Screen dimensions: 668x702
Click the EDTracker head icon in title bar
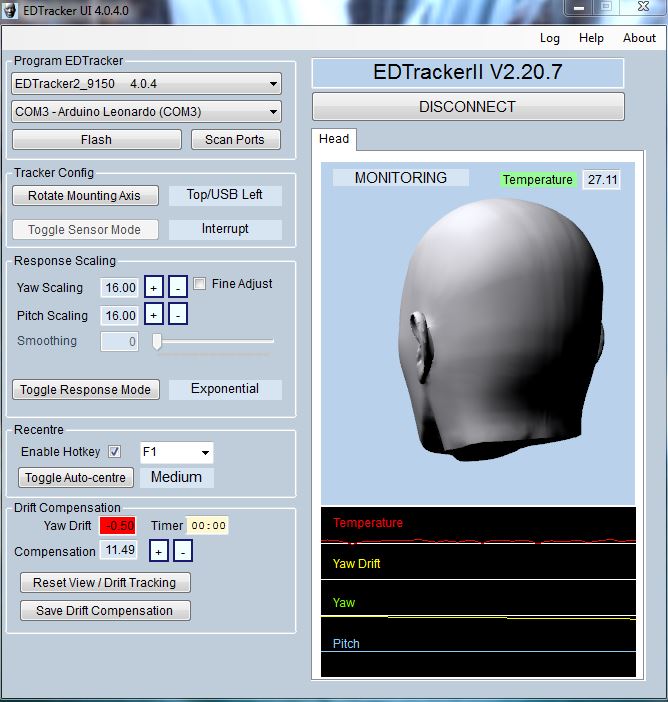click(x=9, y=10)
